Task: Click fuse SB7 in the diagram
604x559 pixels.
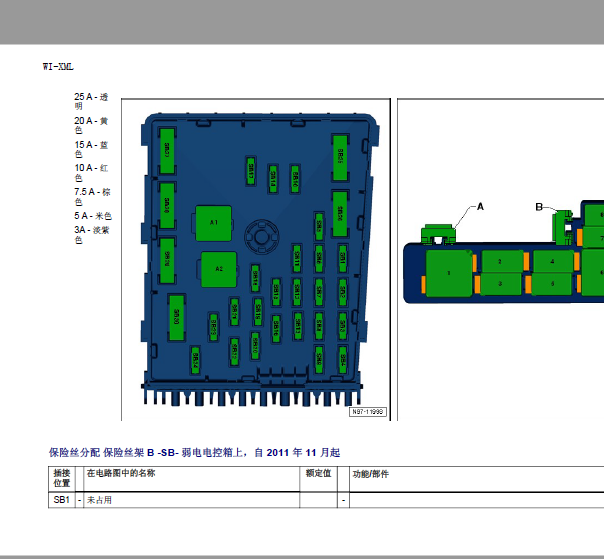Action: tap(319, 292)
